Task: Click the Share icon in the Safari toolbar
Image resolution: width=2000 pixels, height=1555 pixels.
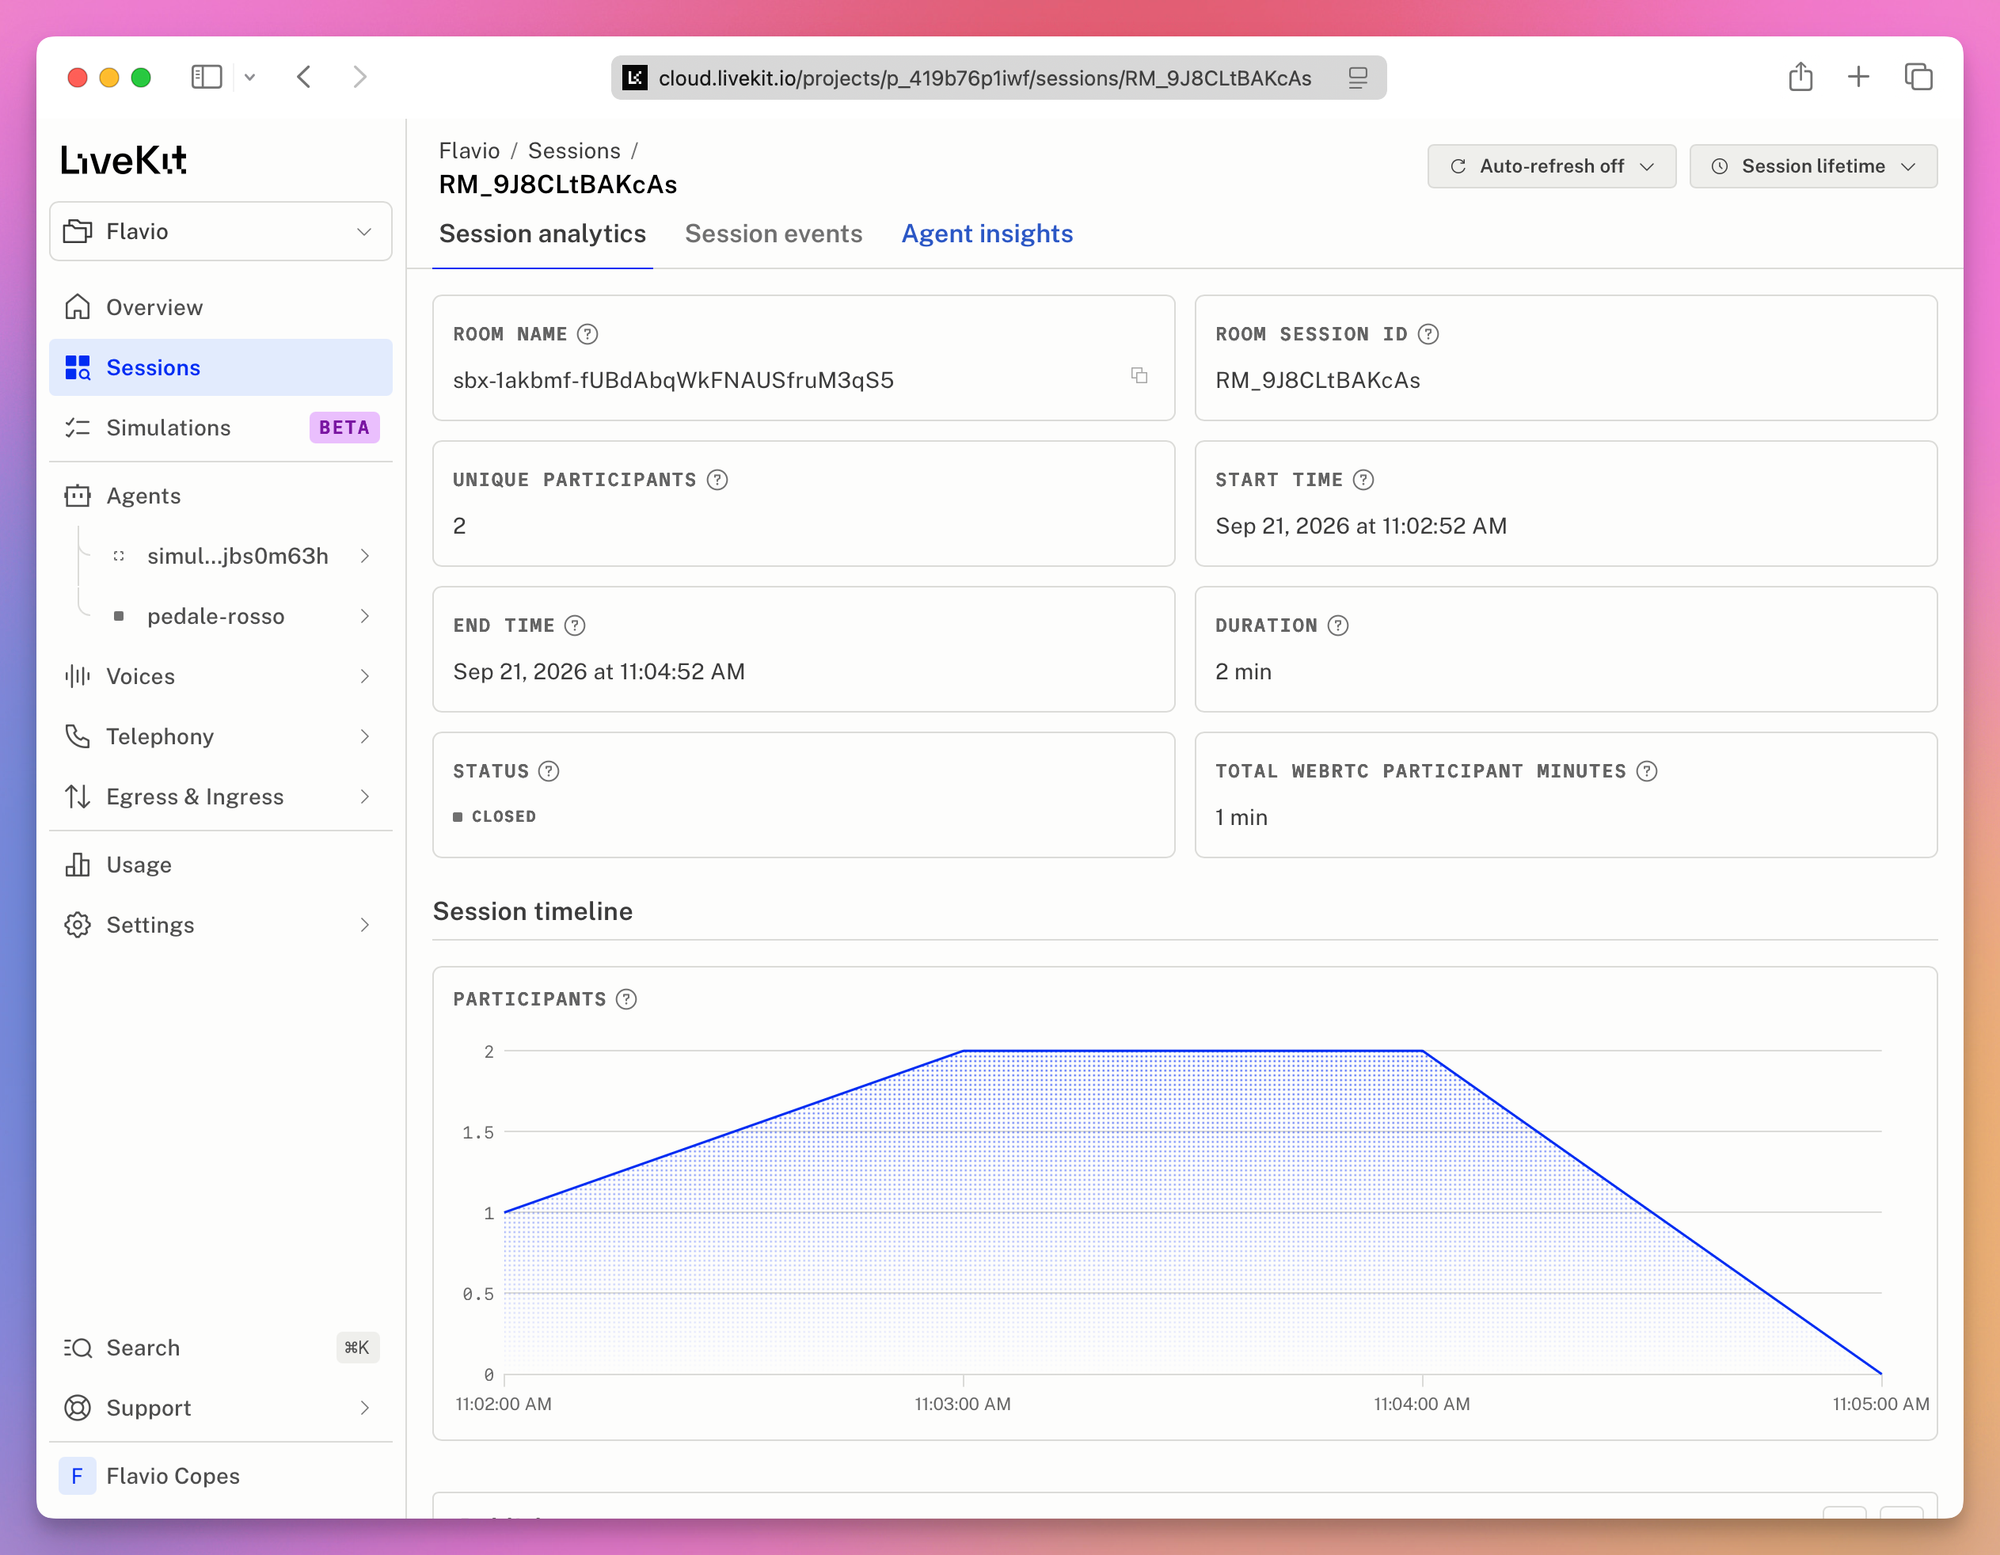Action: tap(1800, 76)
